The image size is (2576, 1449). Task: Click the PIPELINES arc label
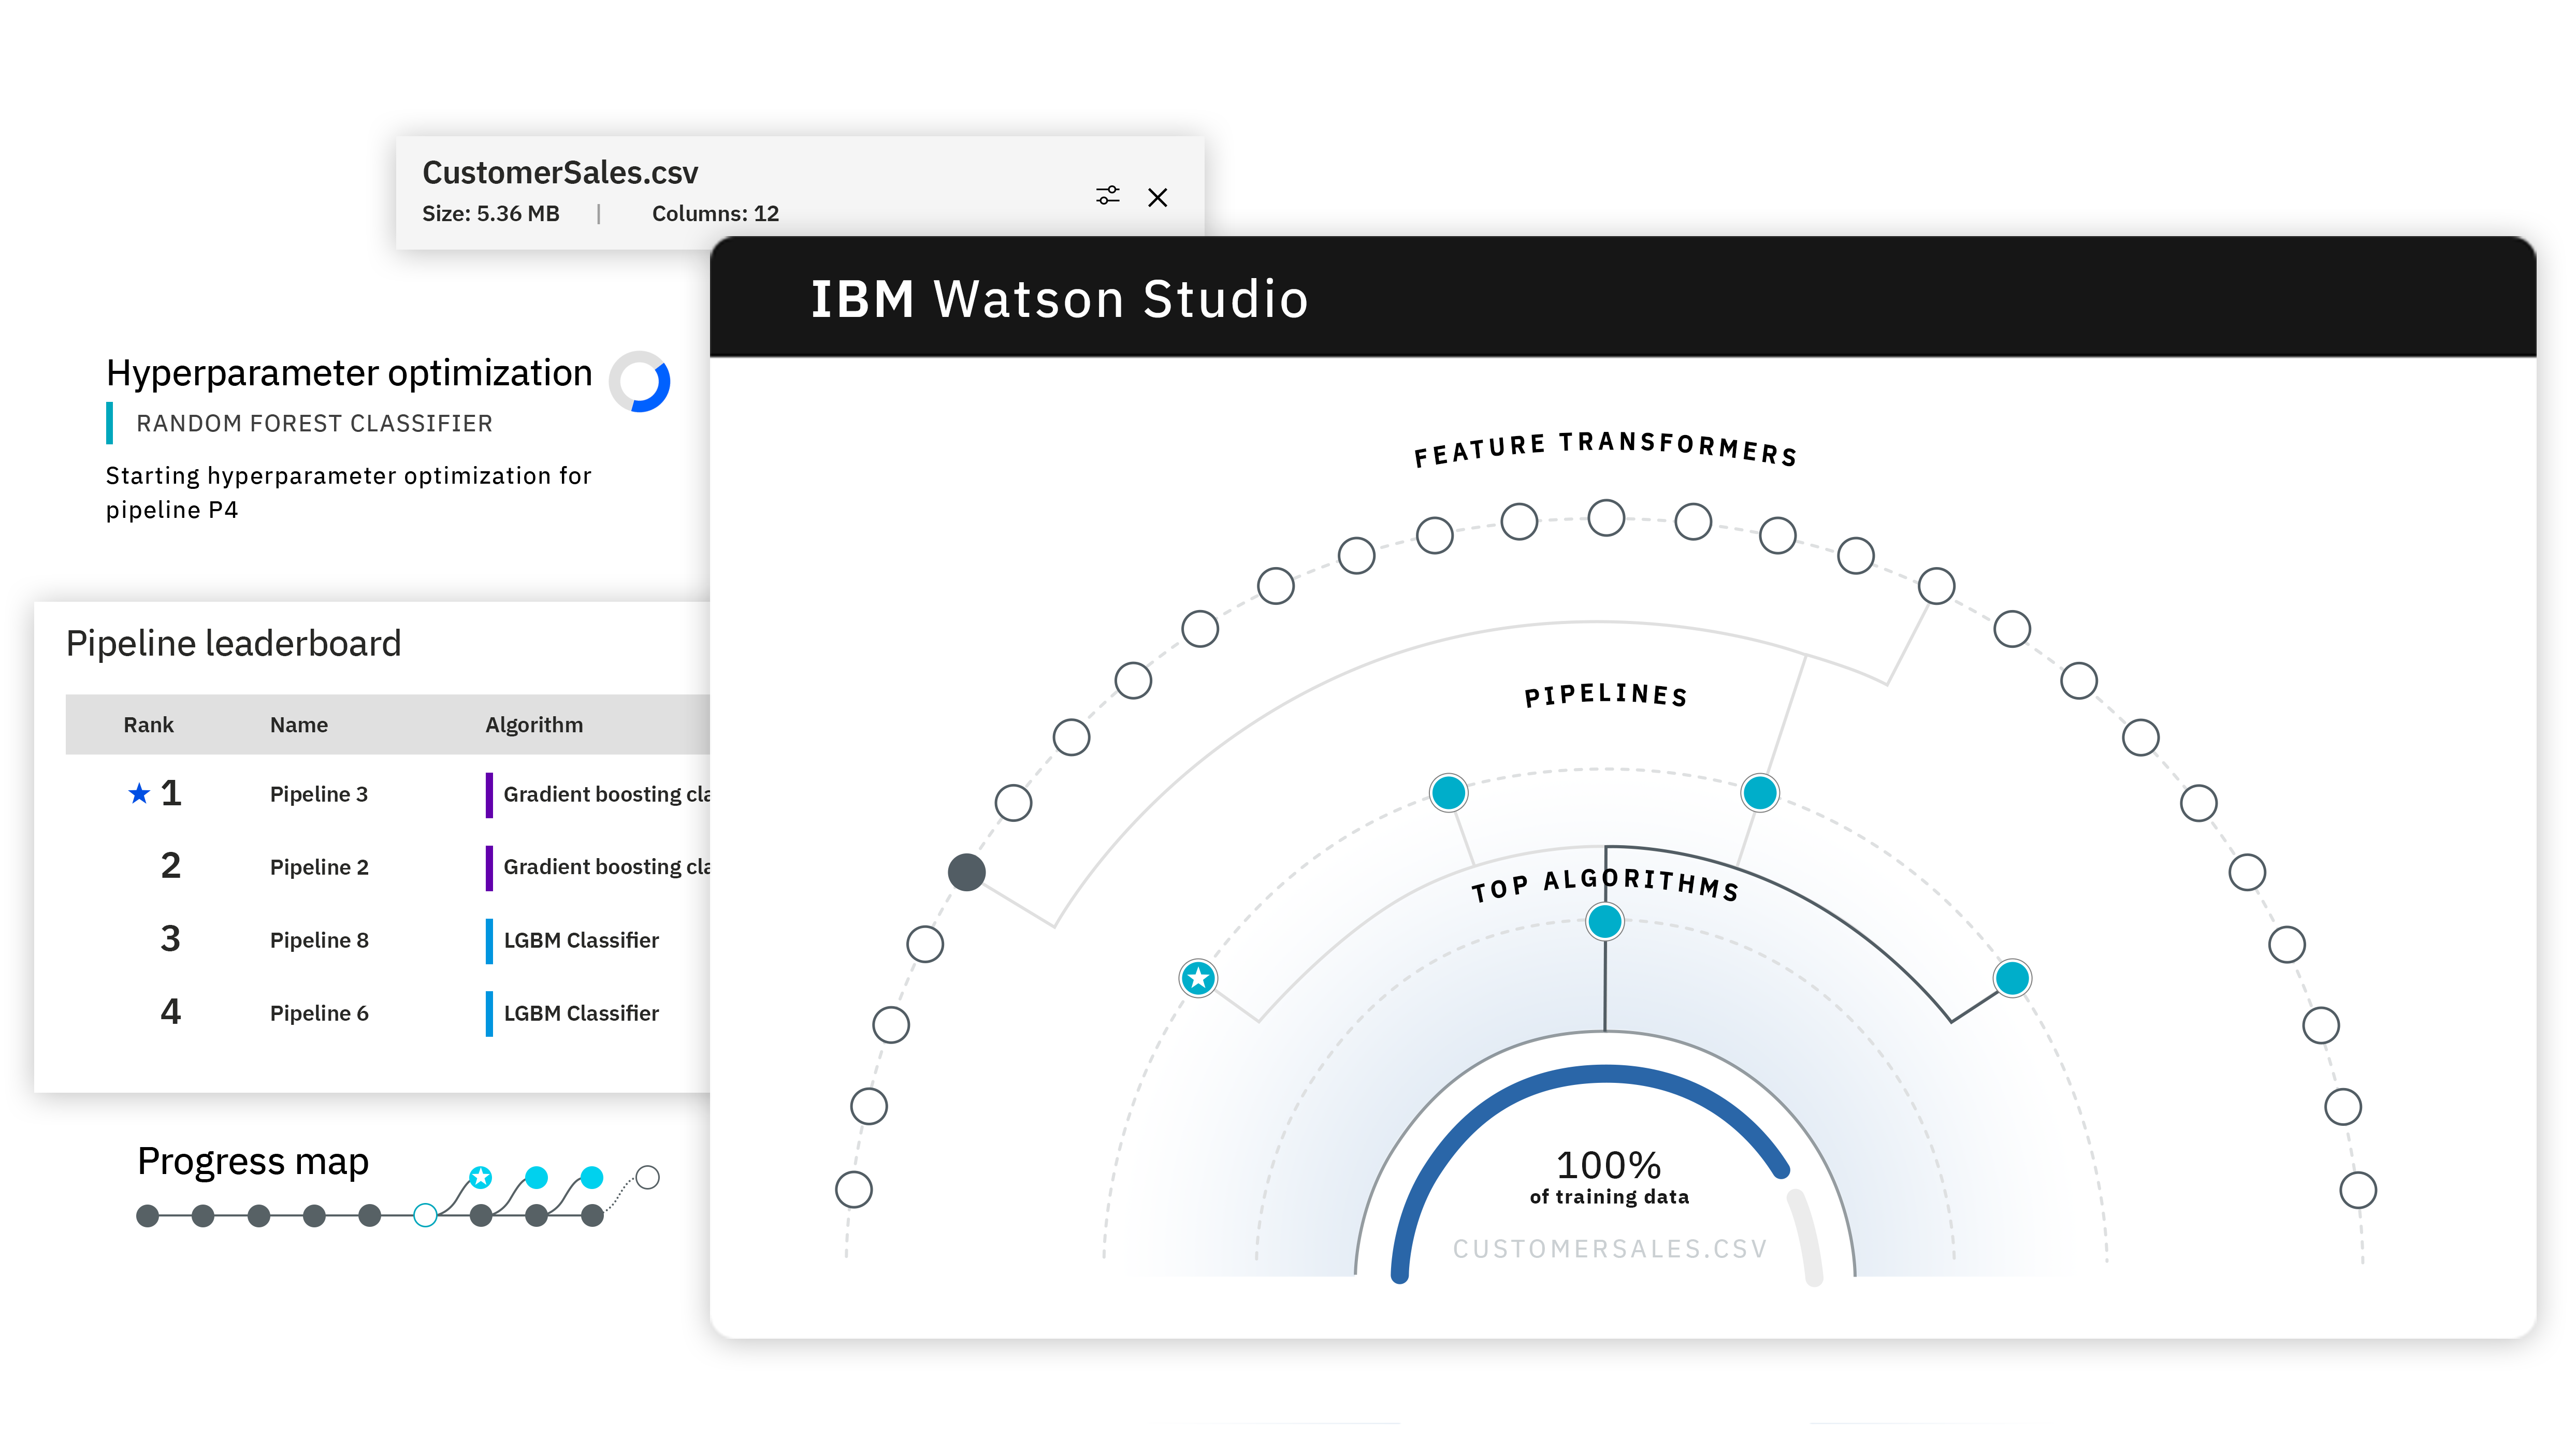(x=1606, y=694)
